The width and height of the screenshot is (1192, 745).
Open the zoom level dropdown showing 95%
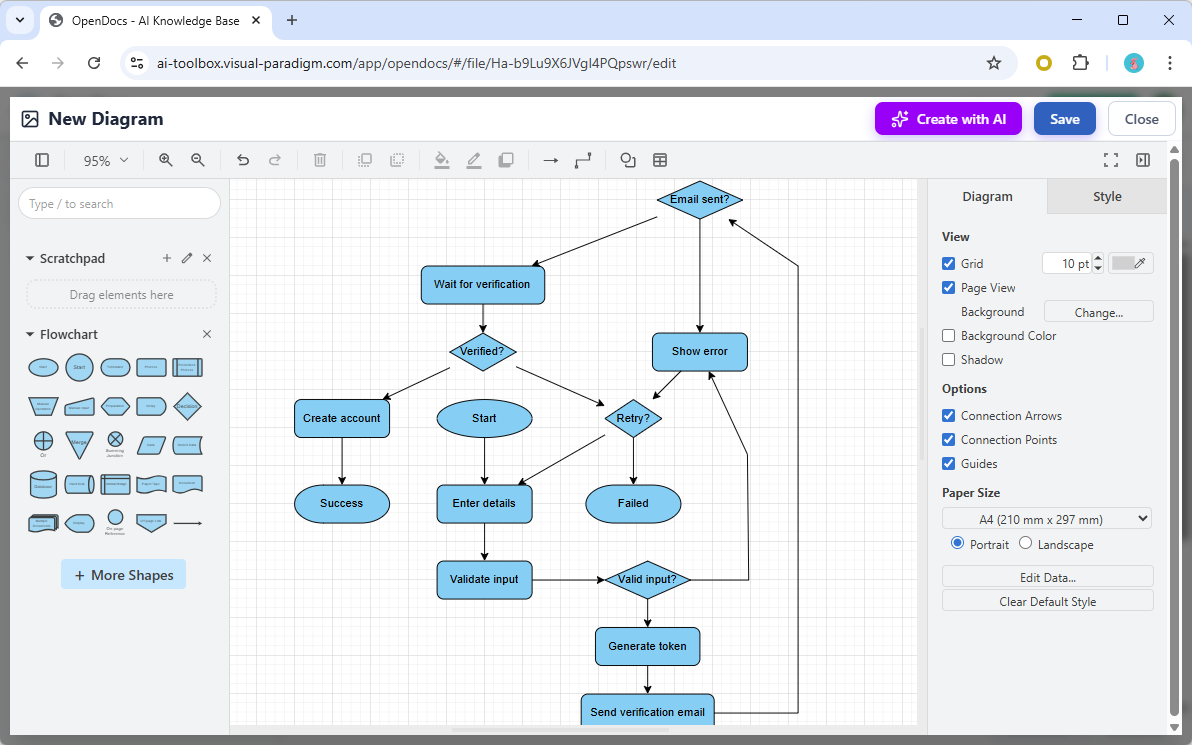click(104, 160)
